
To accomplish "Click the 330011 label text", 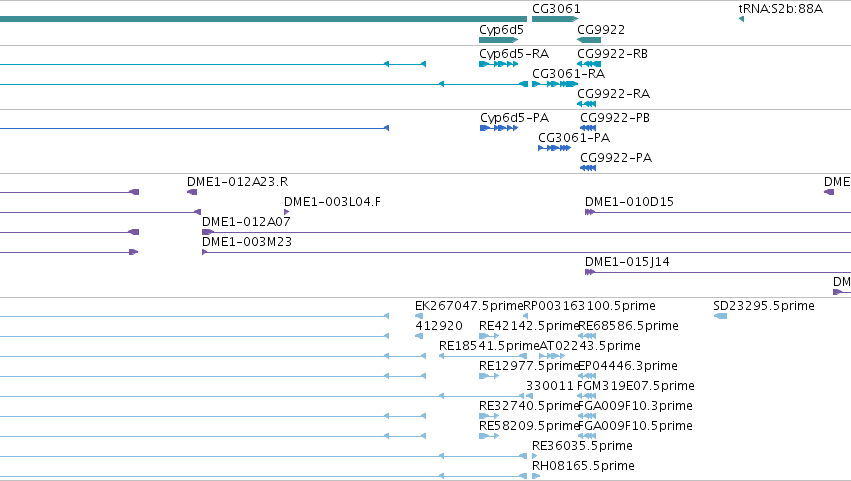I will (549, 386).
